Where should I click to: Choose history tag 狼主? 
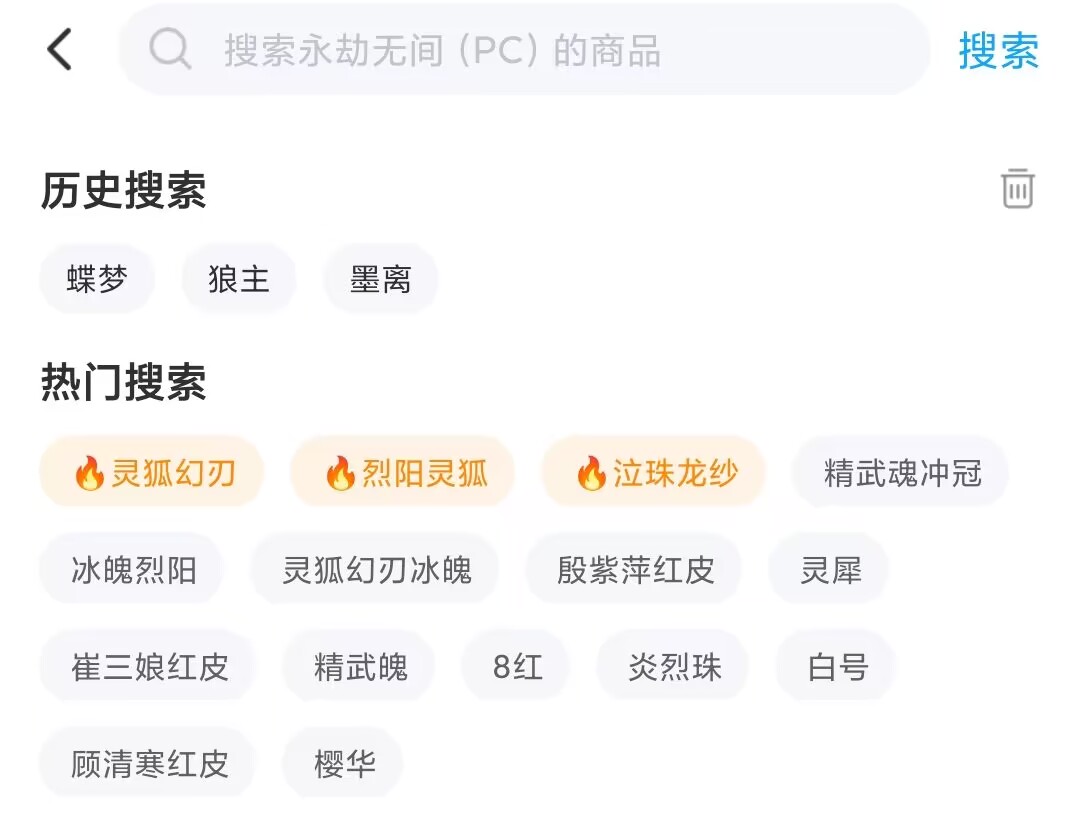click(x=239, y=279)
